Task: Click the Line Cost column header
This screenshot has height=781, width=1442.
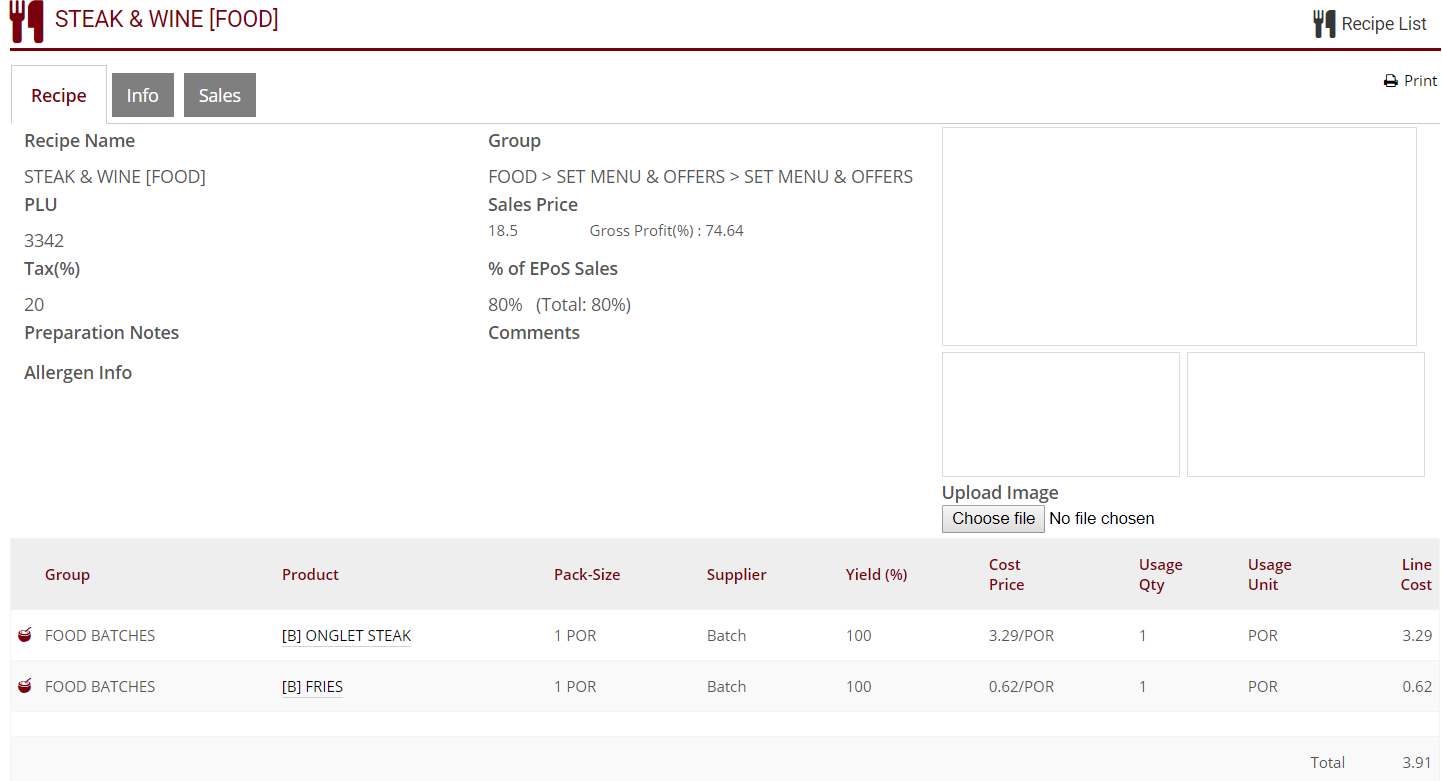Action: [x=1415, y=575]
